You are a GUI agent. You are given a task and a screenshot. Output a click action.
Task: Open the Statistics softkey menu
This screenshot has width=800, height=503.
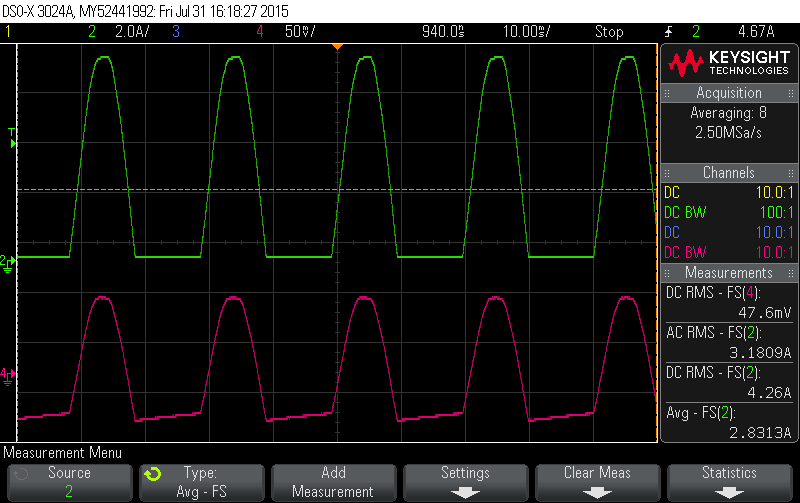click(730, 482)
